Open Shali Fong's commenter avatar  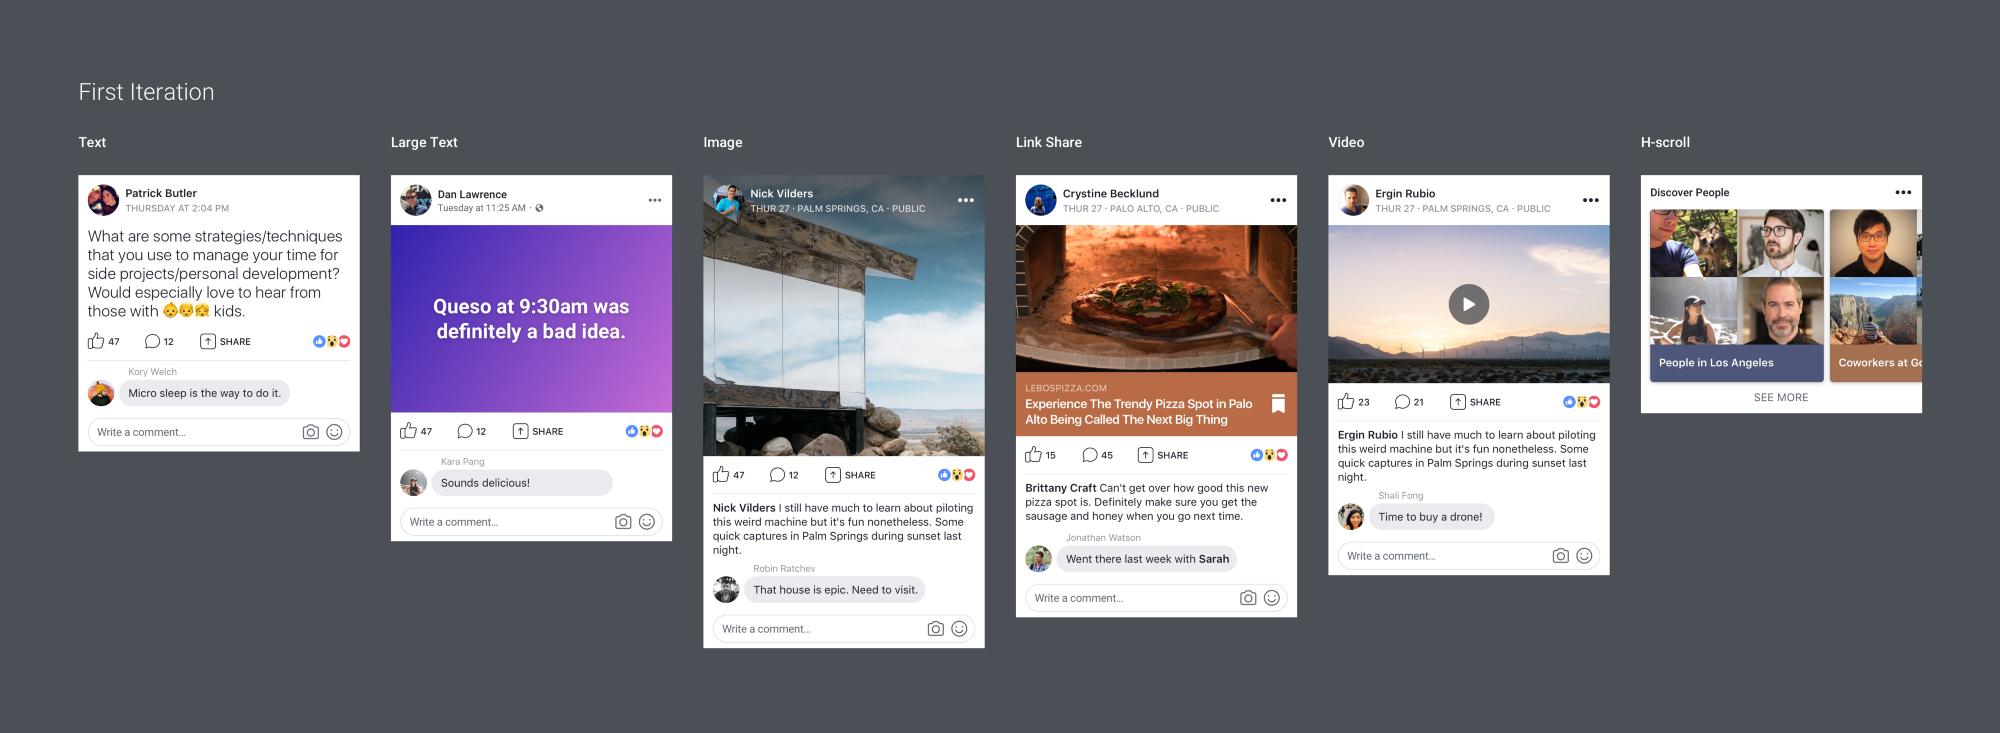click(x=1351, y=517)
